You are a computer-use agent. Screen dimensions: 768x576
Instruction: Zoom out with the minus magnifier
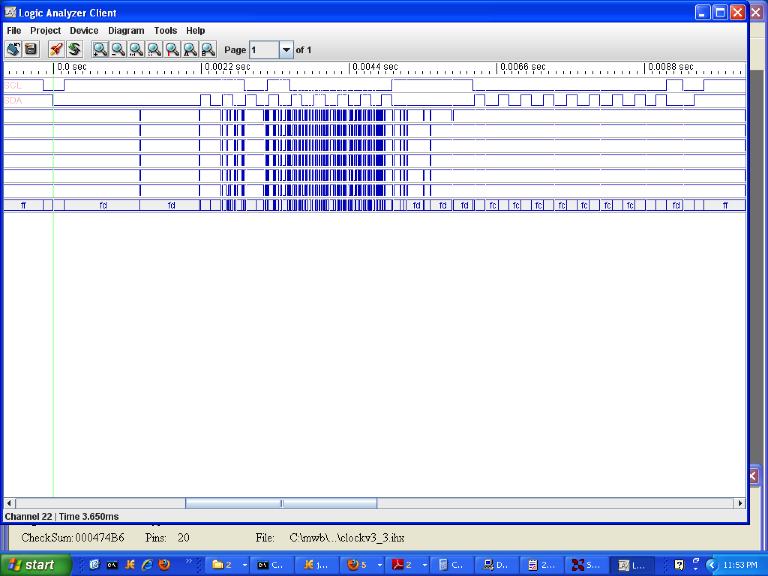point(118,49)
